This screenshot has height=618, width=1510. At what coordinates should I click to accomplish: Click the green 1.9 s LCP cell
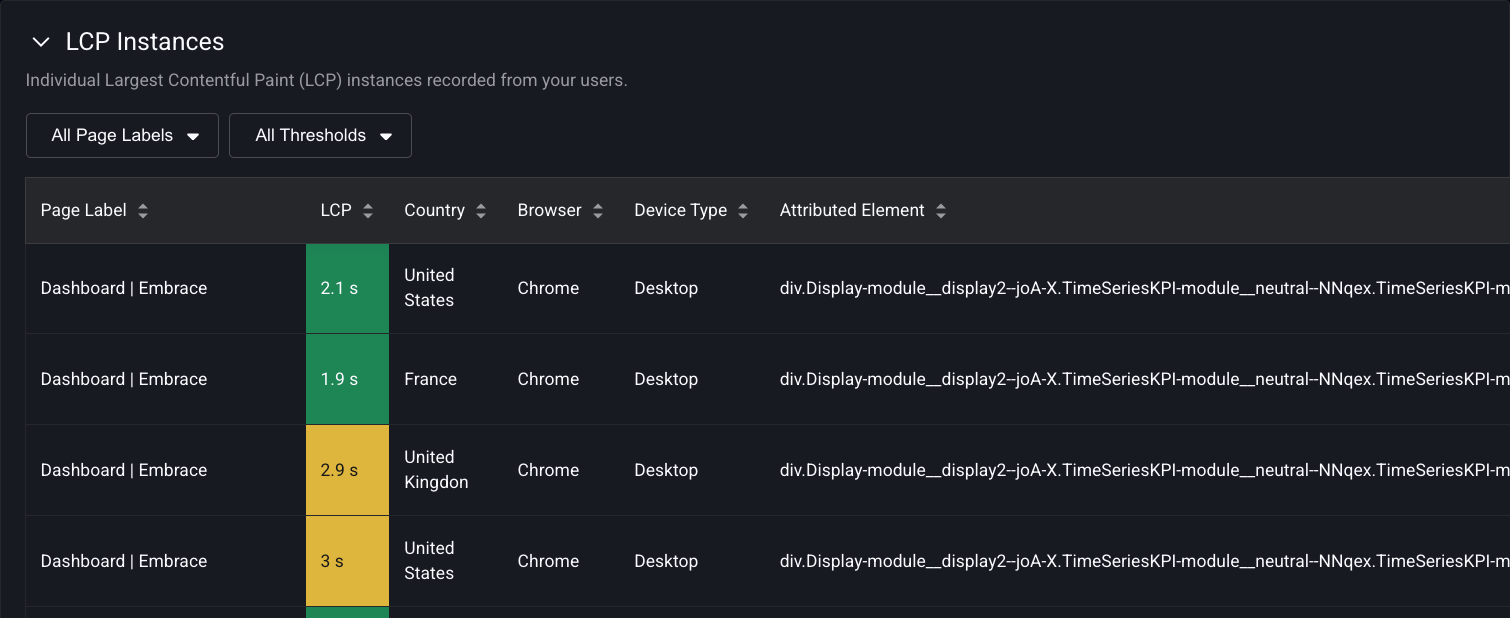[347, 379]
